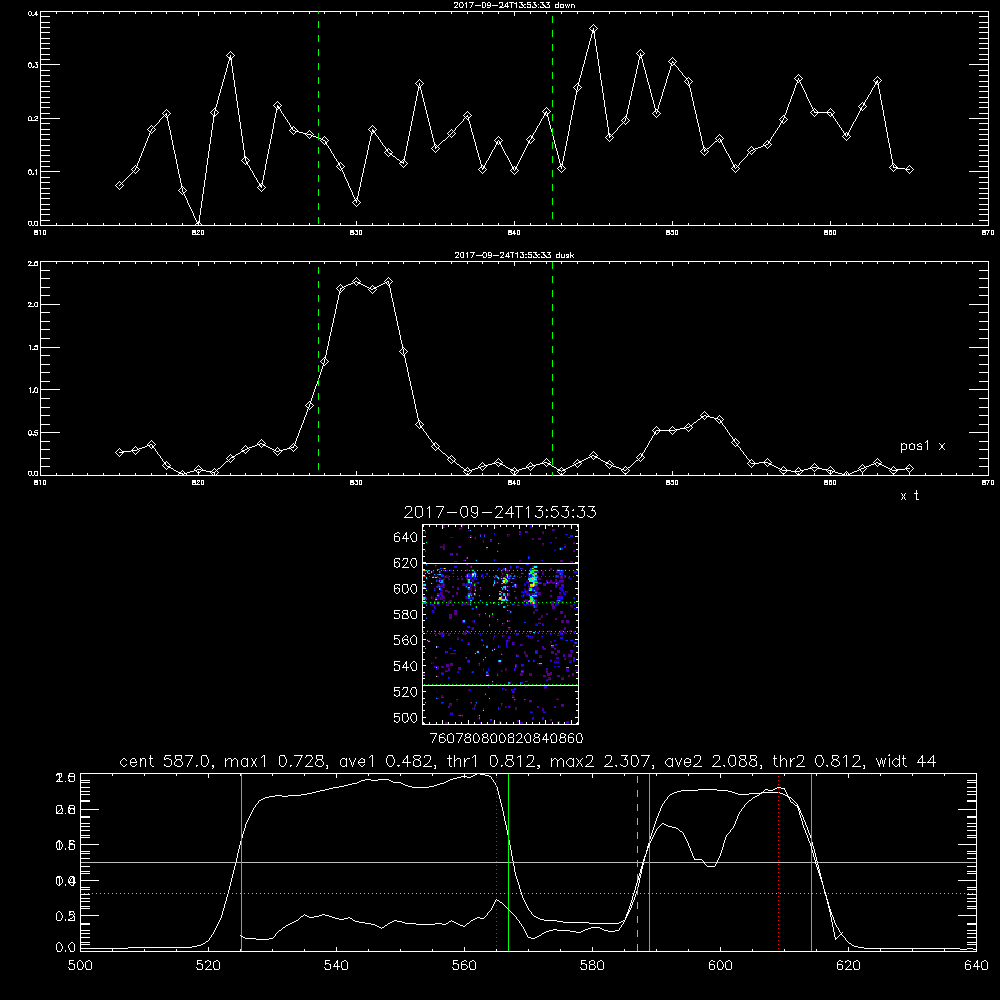Click the 'max2 2.307' value
Screen dimensions: 1000x1000
point(601,761)
